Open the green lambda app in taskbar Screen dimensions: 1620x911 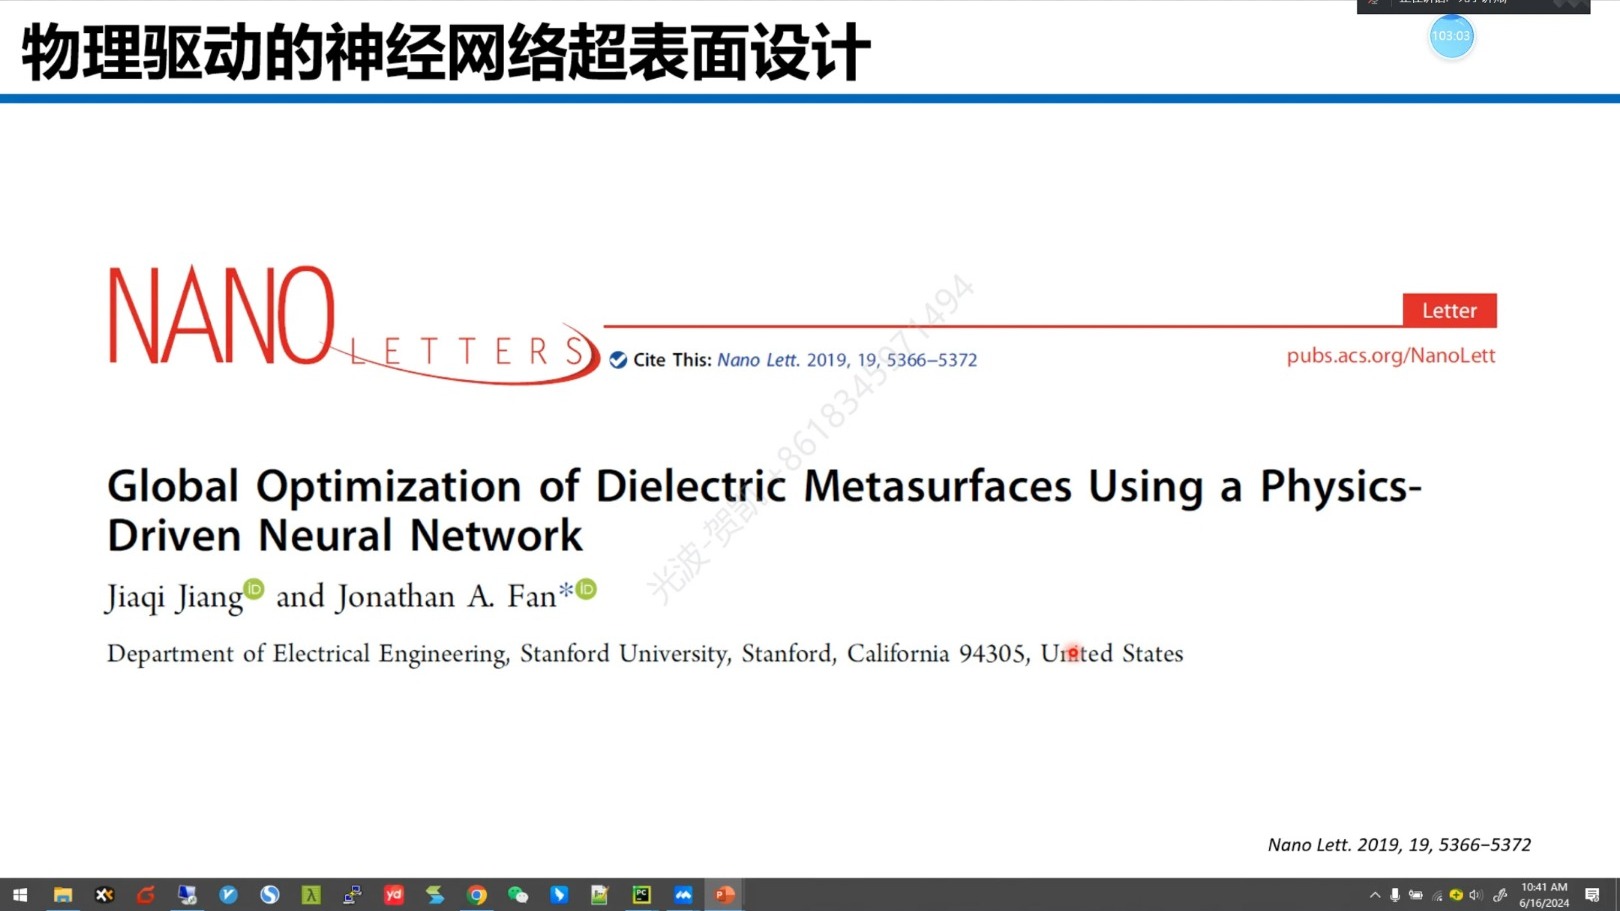click(311, 895)
